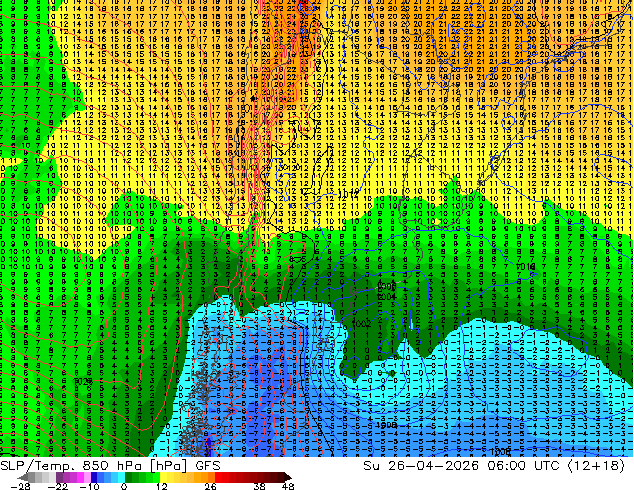Screen dimensions: 634x490
Task: Click the 48 legend scale label
Action: (288, 486)
